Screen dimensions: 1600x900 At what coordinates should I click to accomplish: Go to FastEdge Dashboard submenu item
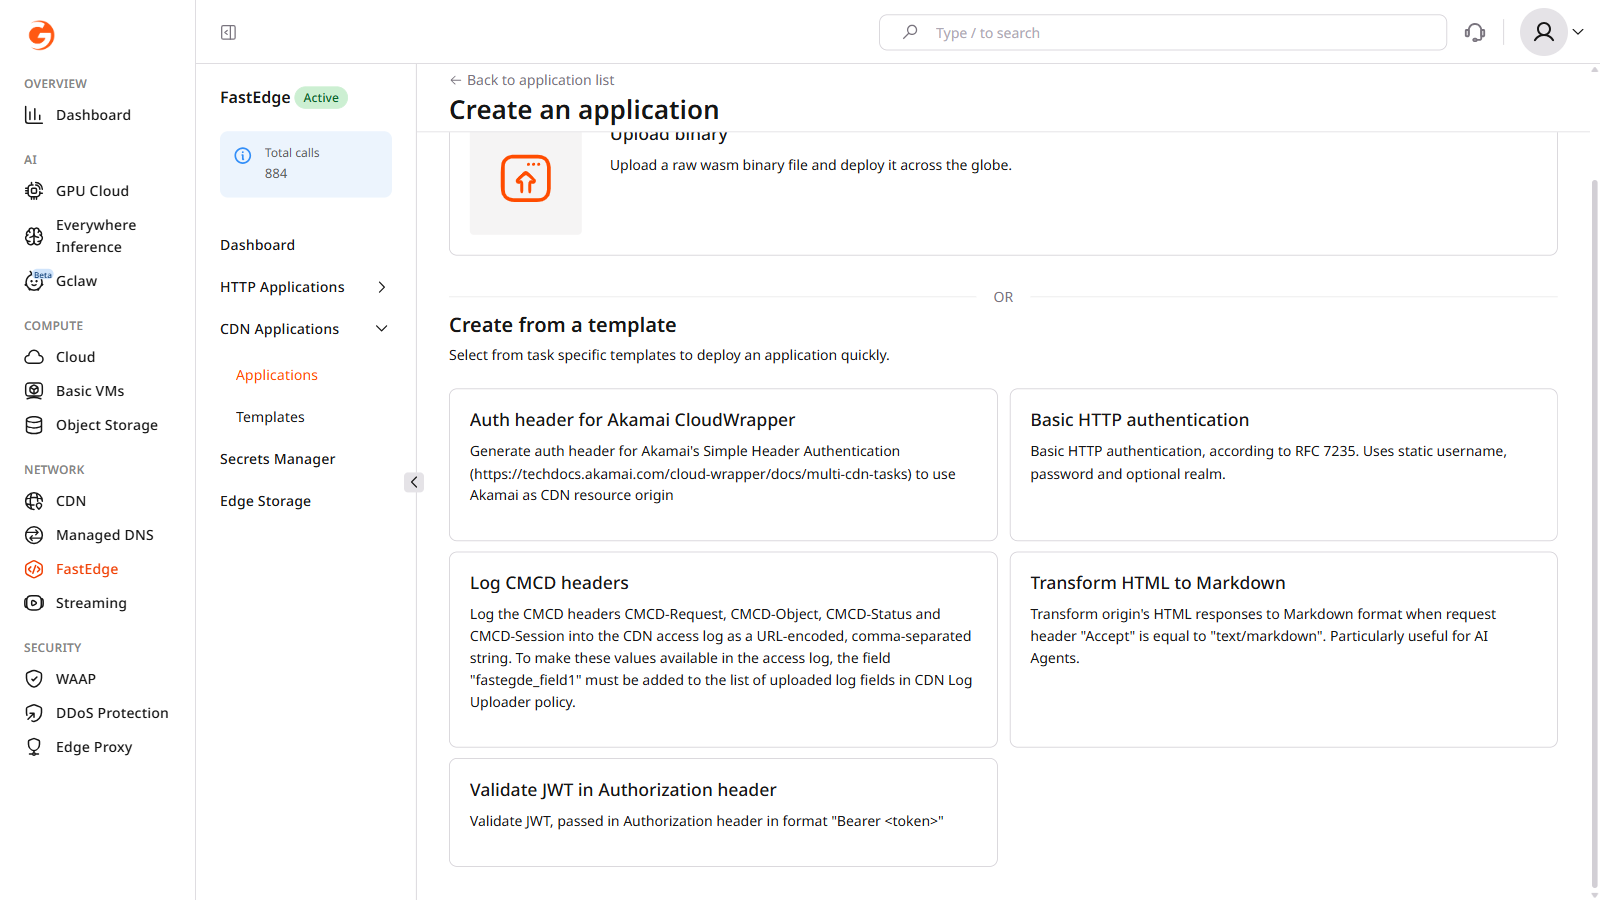tap(257, 245)
